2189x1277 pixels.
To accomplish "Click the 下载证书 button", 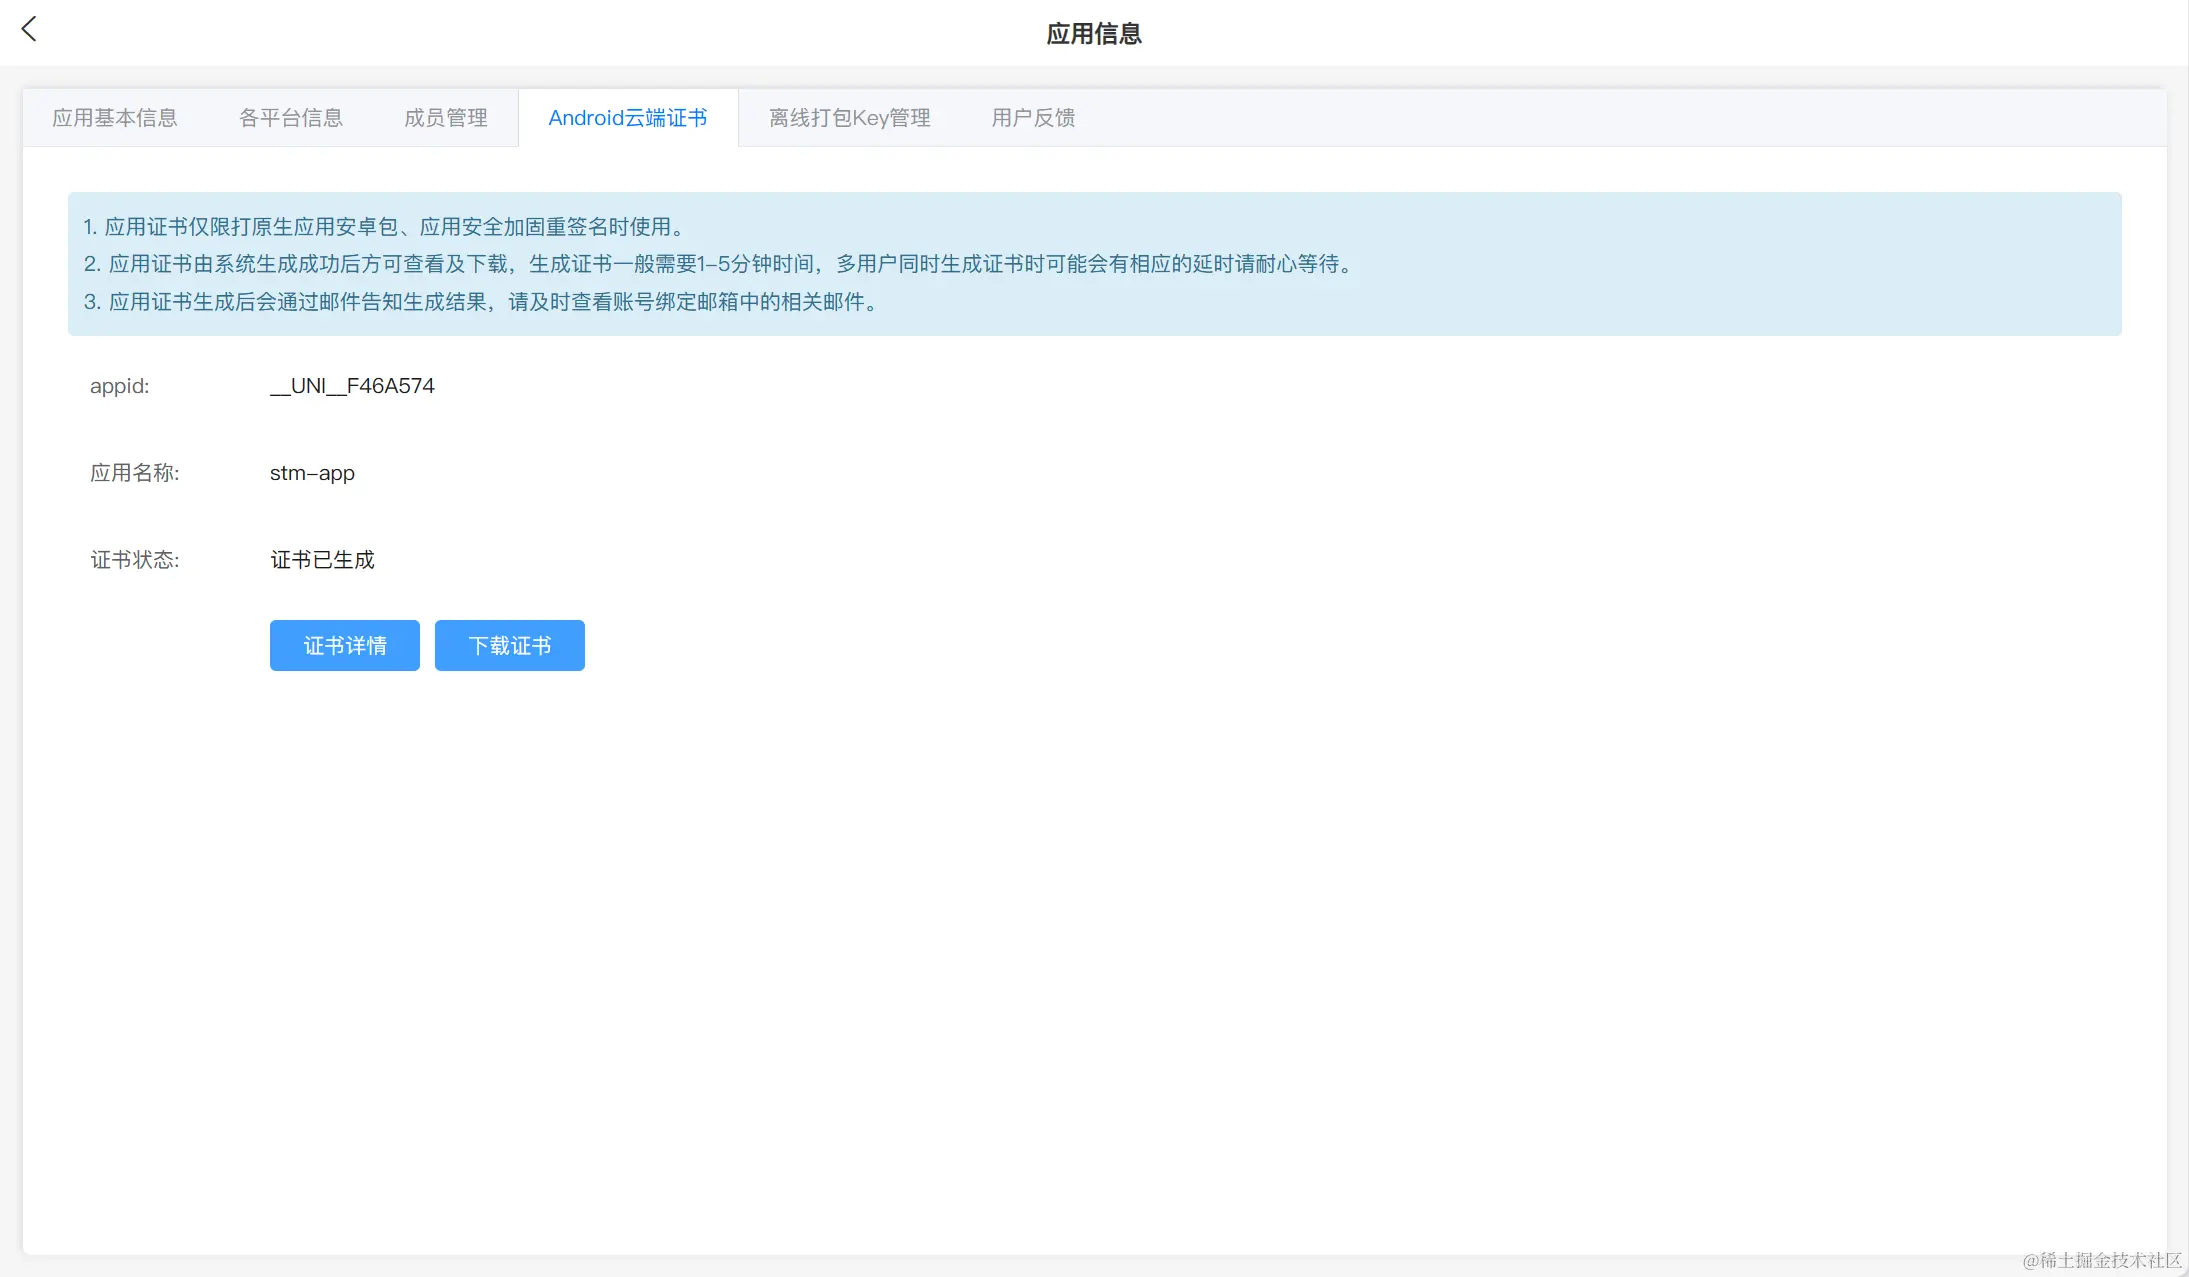I will click(x=509, y=646).
